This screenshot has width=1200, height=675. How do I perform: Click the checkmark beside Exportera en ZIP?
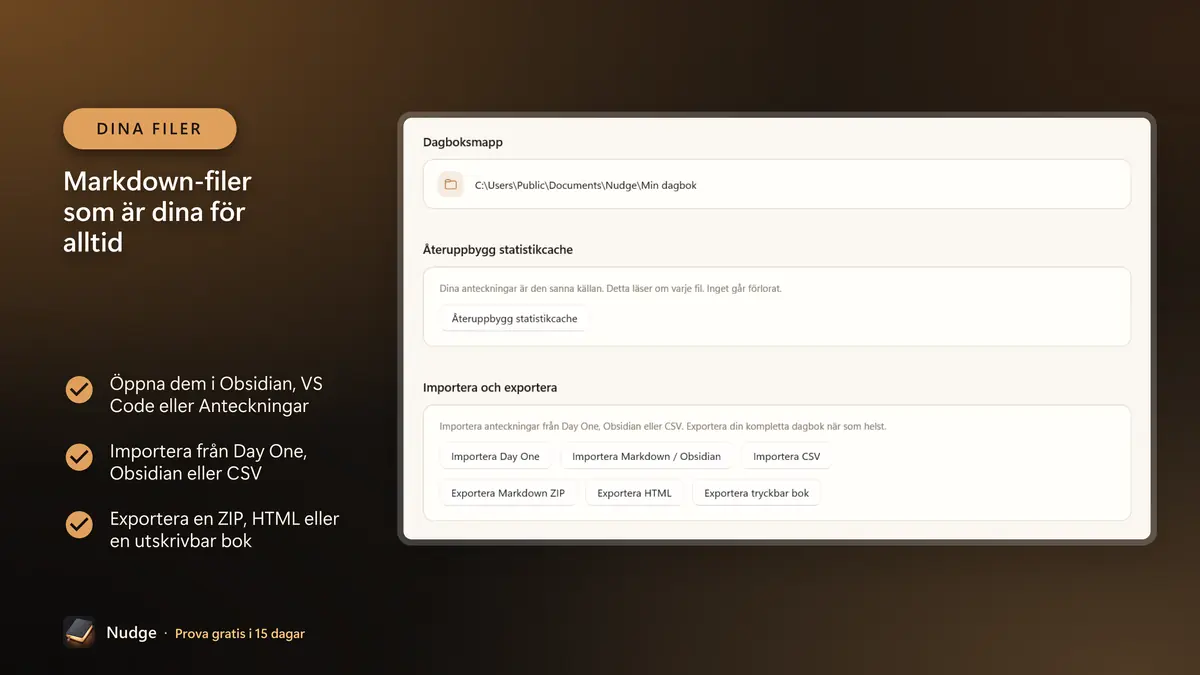click(x=79, y=525)
